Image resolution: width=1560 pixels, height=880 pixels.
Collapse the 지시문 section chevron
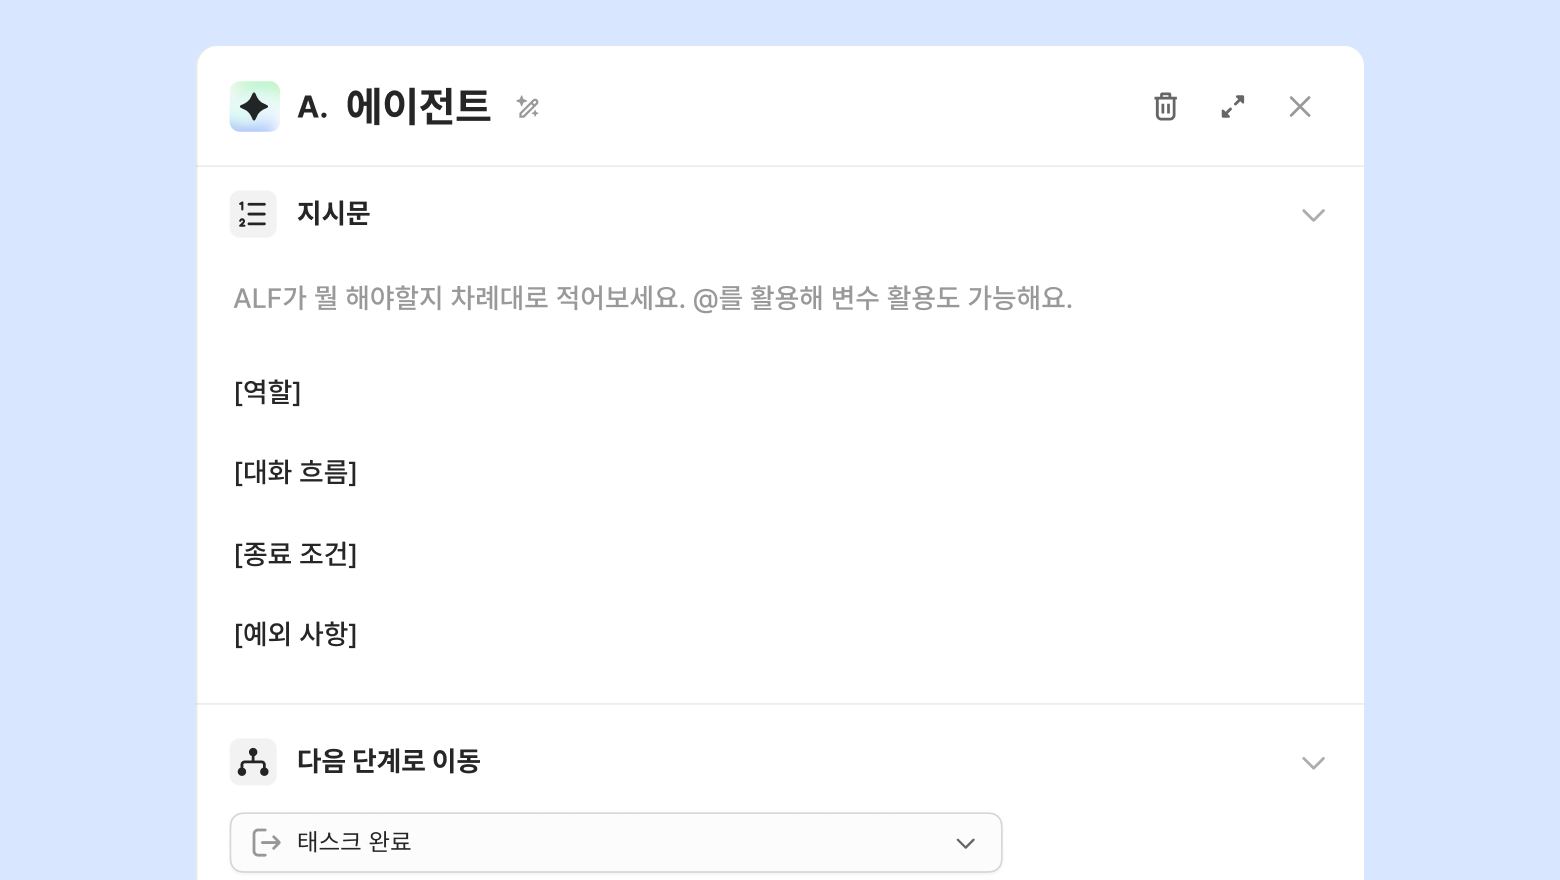tap(1313, 215)
